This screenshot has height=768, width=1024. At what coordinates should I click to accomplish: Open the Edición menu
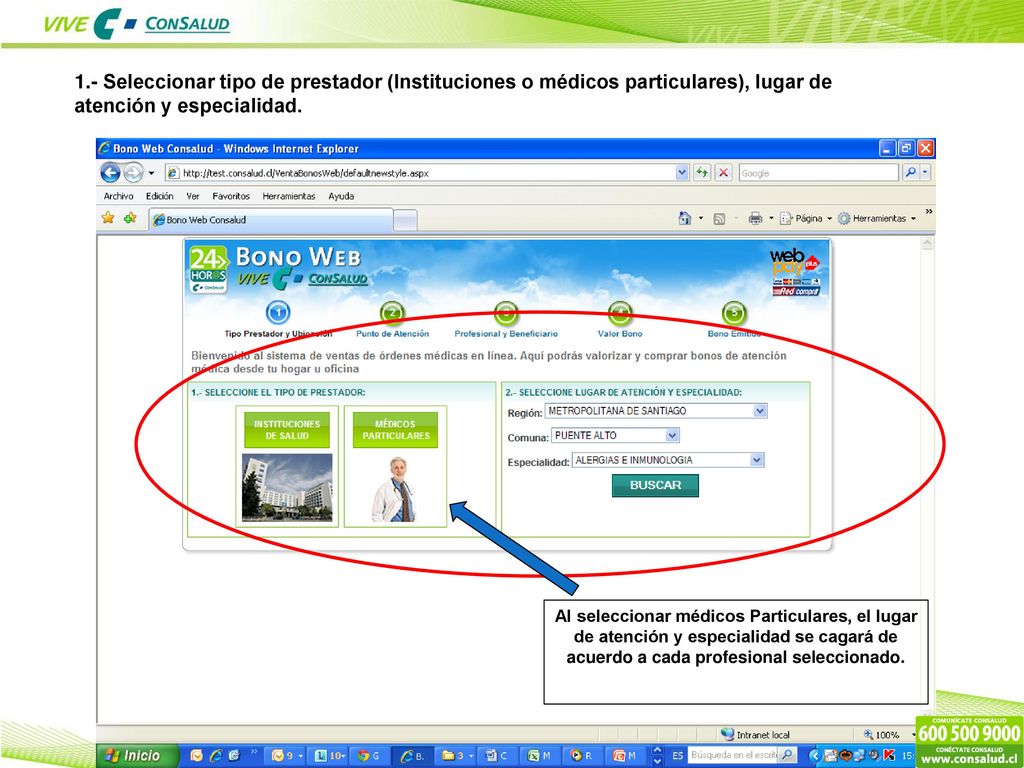coord(159,196)
